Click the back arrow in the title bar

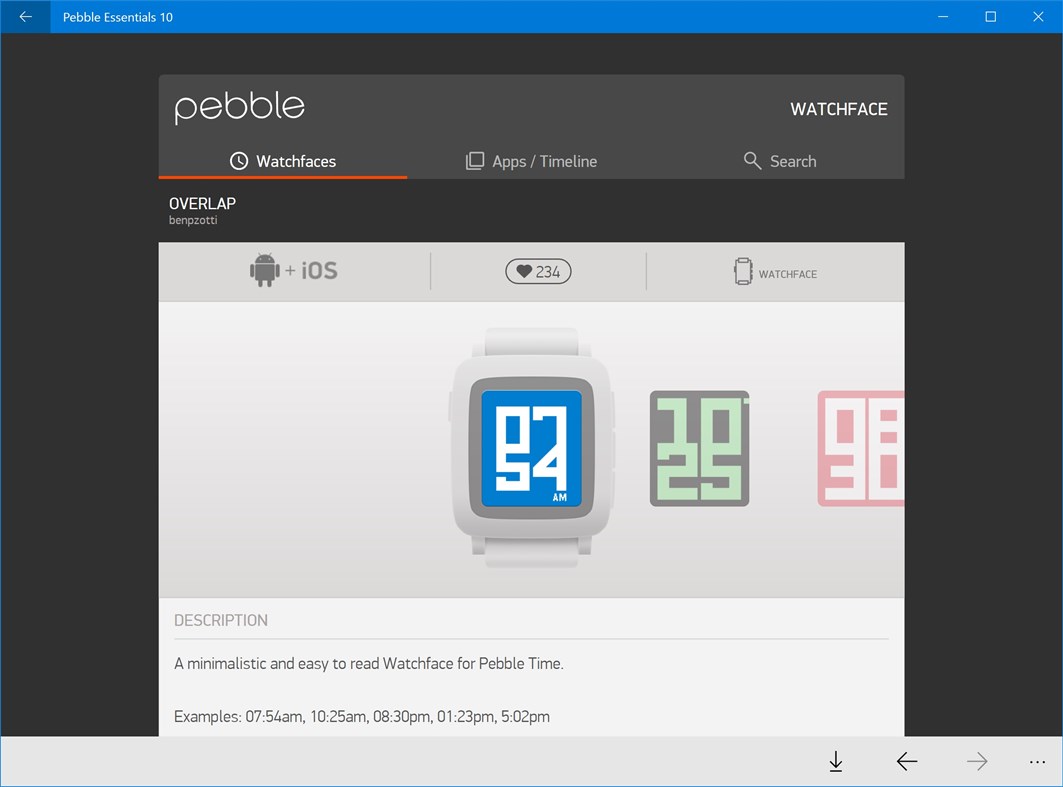(x=25, y=16)
